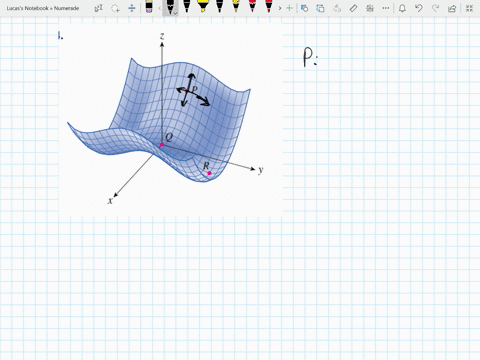Click the Ink to Text icon
480x360 pixels.
pyautogui.click(x=337, y=8)
